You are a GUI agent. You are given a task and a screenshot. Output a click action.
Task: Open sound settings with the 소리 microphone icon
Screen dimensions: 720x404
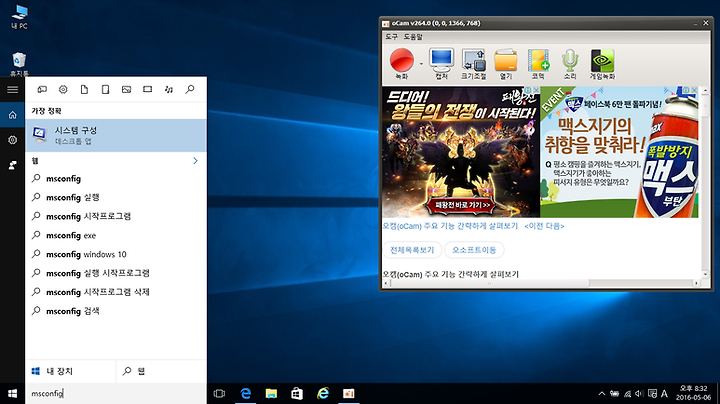pyautogui.click(x=570, y=64)
